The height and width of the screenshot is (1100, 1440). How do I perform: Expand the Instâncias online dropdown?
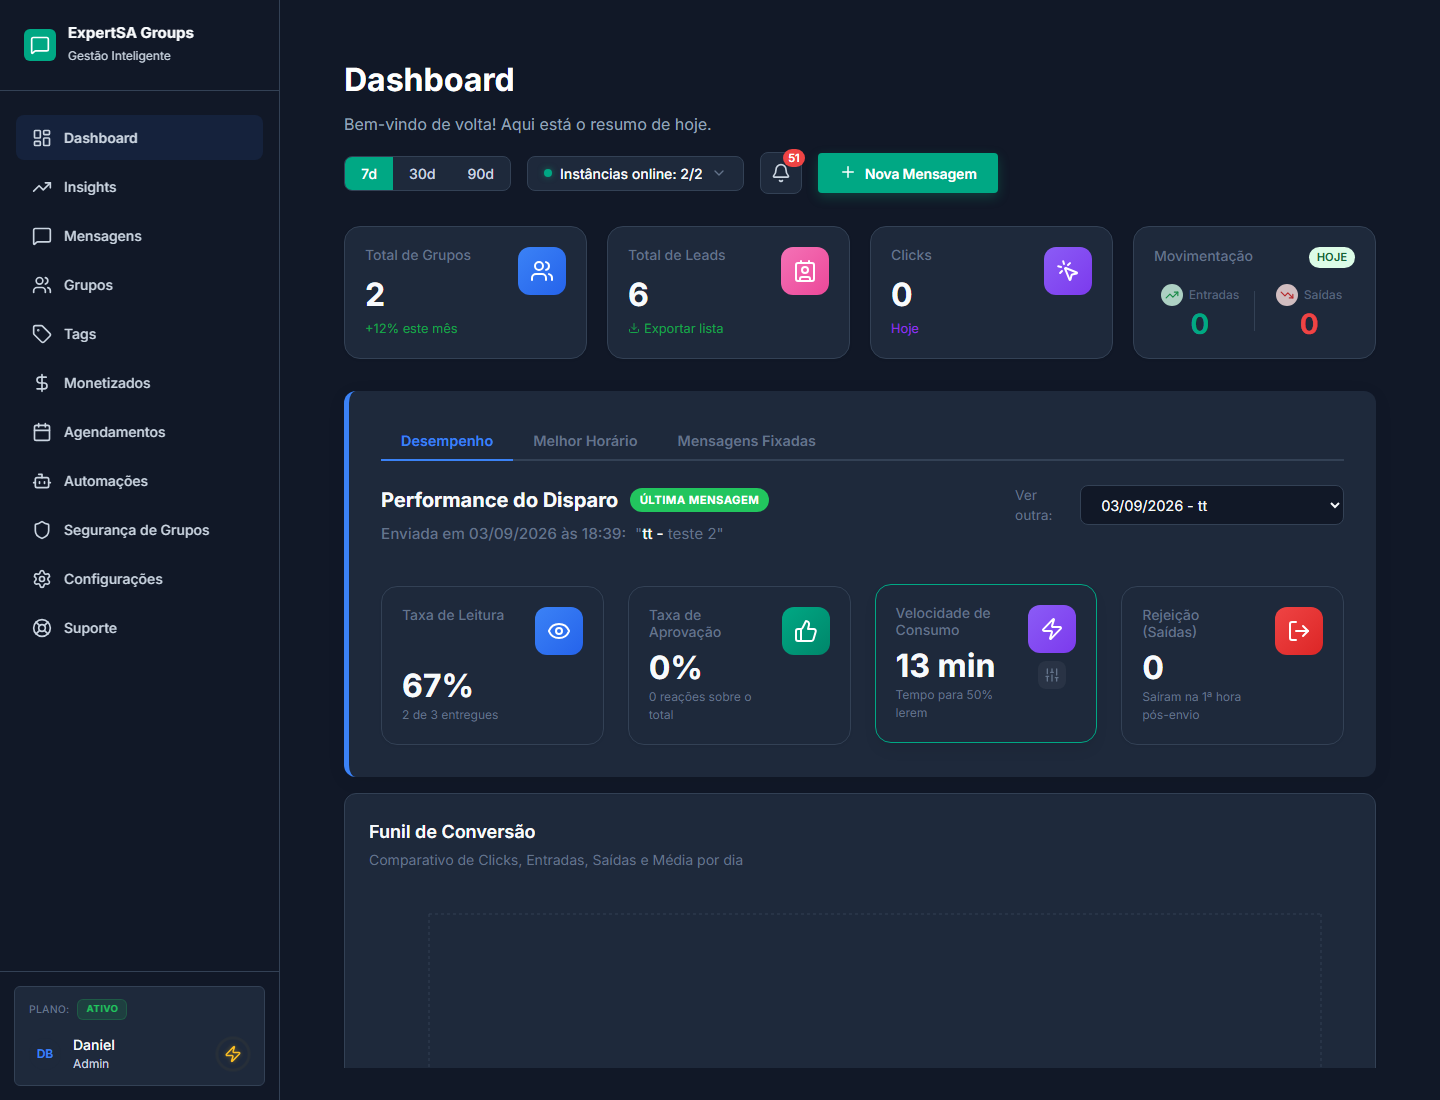click(635, 174)
